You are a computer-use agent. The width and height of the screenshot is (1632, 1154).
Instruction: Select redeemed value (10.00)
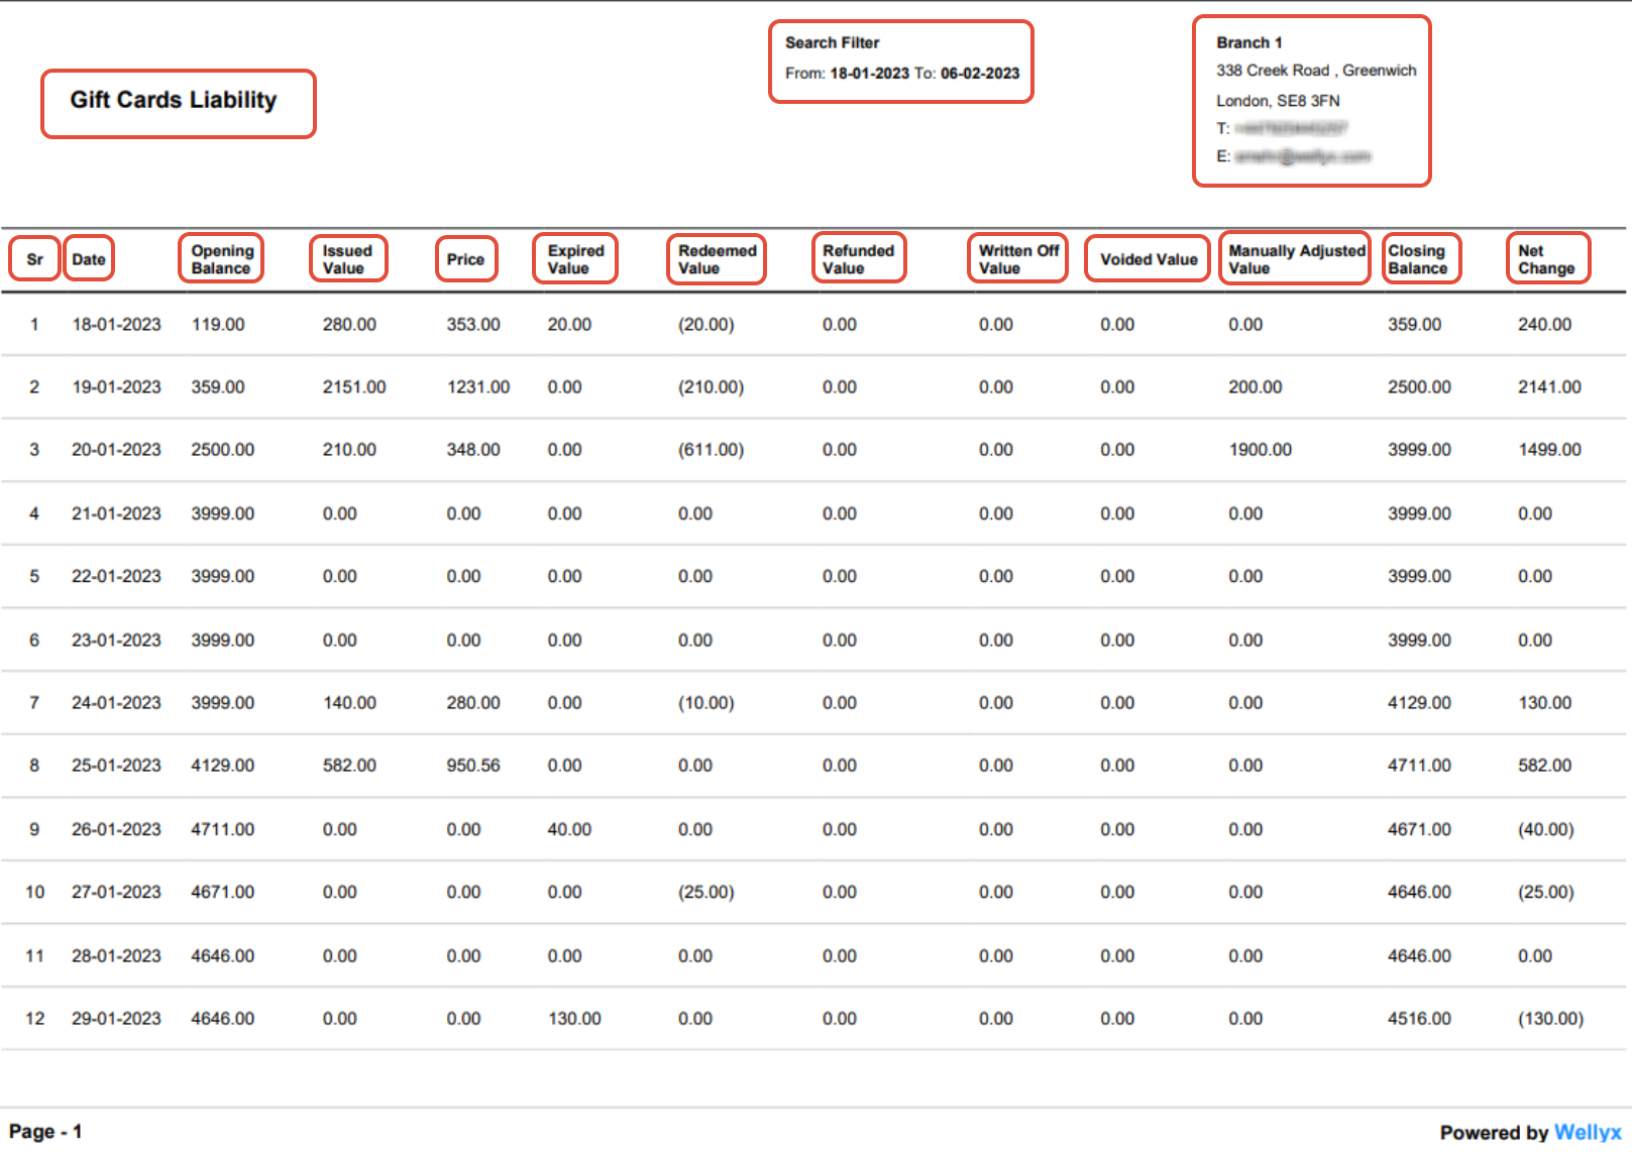(x=706, y=703)
